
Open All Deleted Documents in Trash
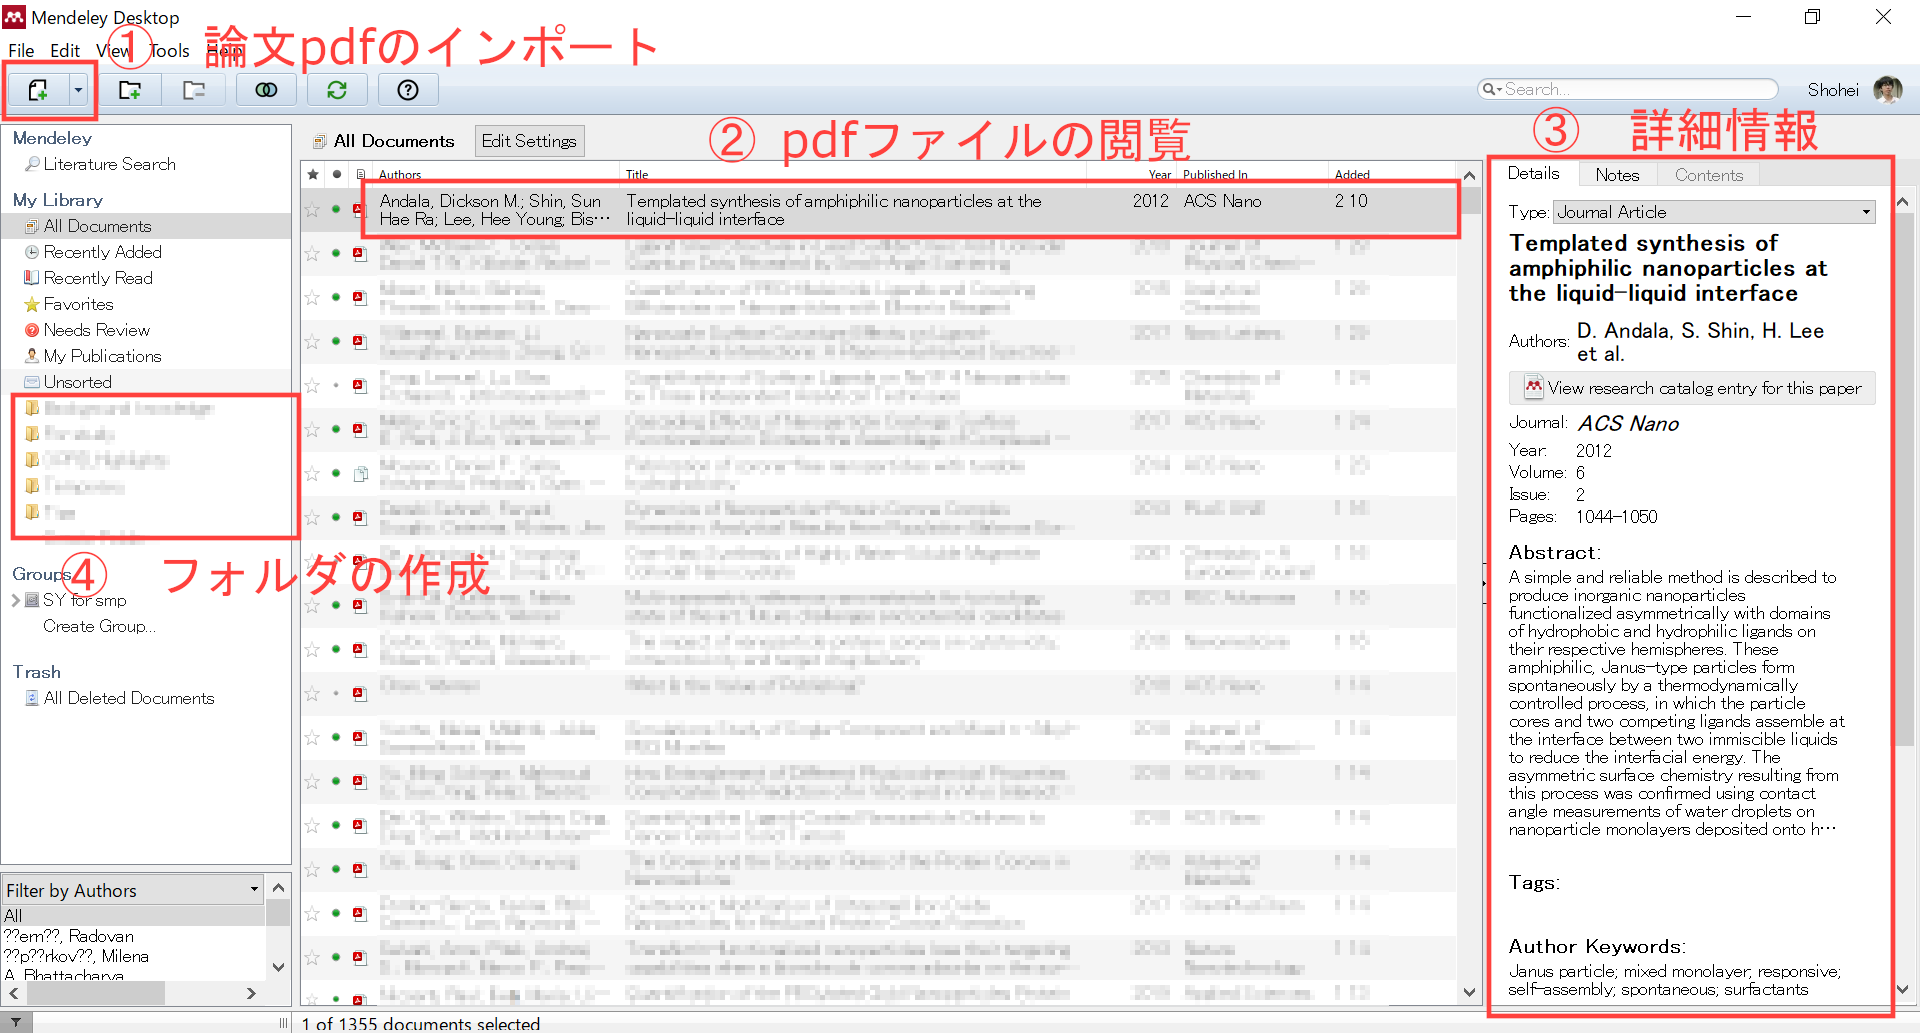(128, 698)
